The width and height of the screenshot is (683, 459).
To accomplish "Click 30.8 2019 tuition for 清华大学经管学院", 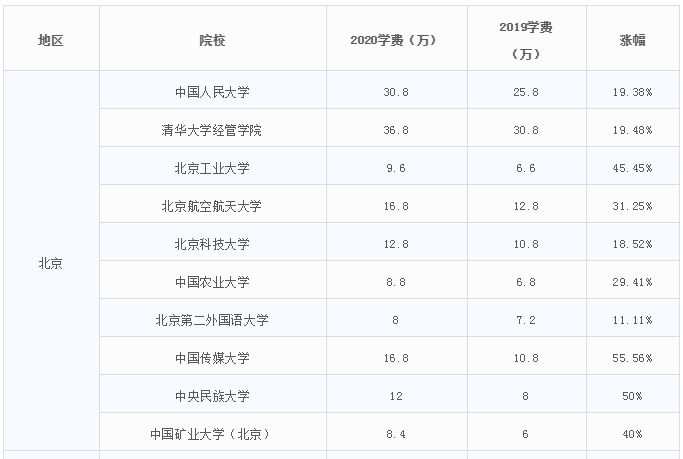I will [x=526, y=130].
